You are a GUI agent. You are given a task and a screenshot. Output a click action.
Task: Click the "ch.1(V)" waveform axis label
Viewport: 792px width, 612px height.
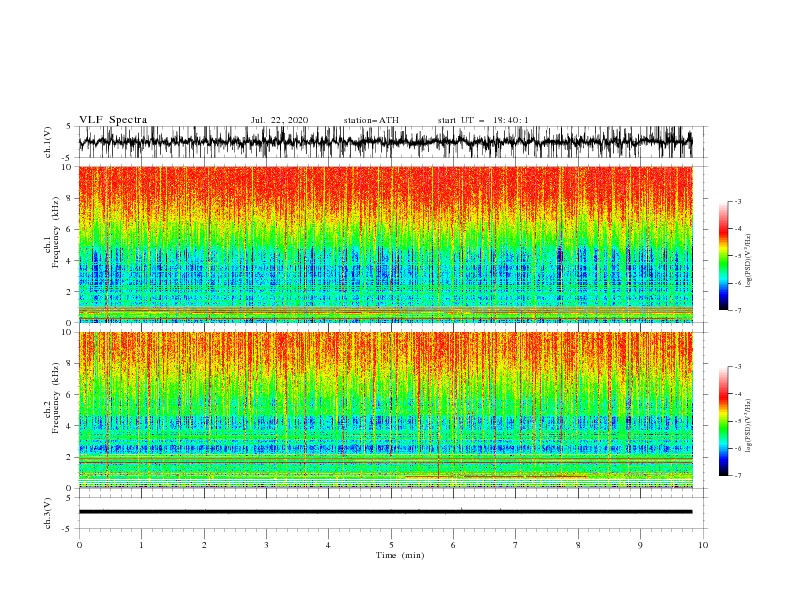coord(48,142)
